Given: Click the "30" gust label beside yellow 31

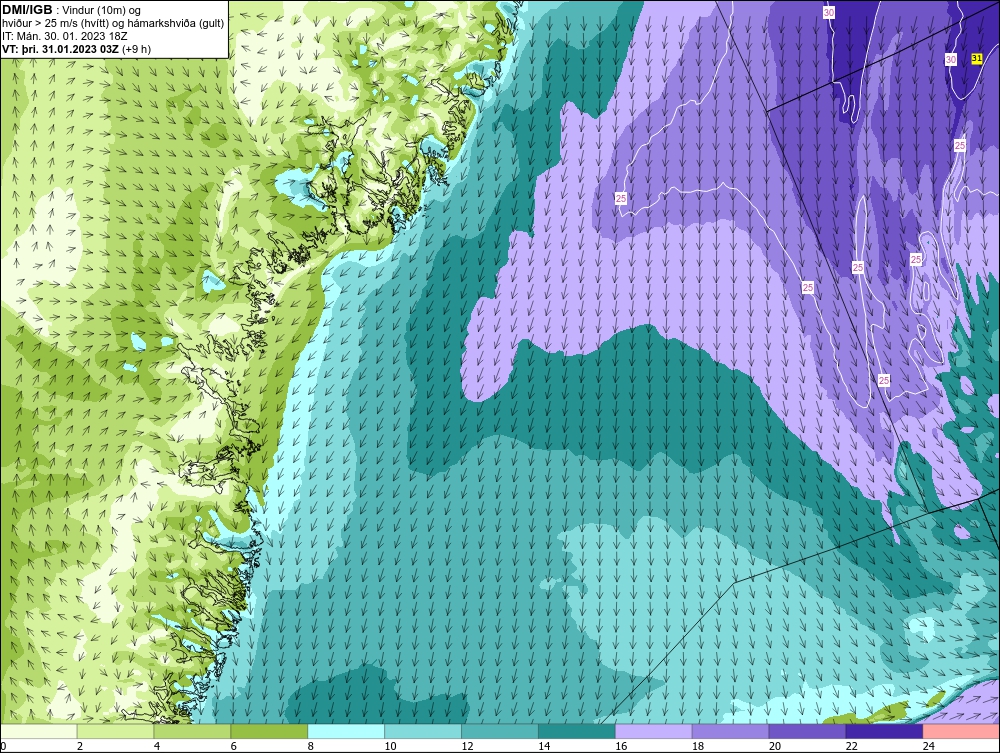Looking at the screenshot, I should pos(951,60).
